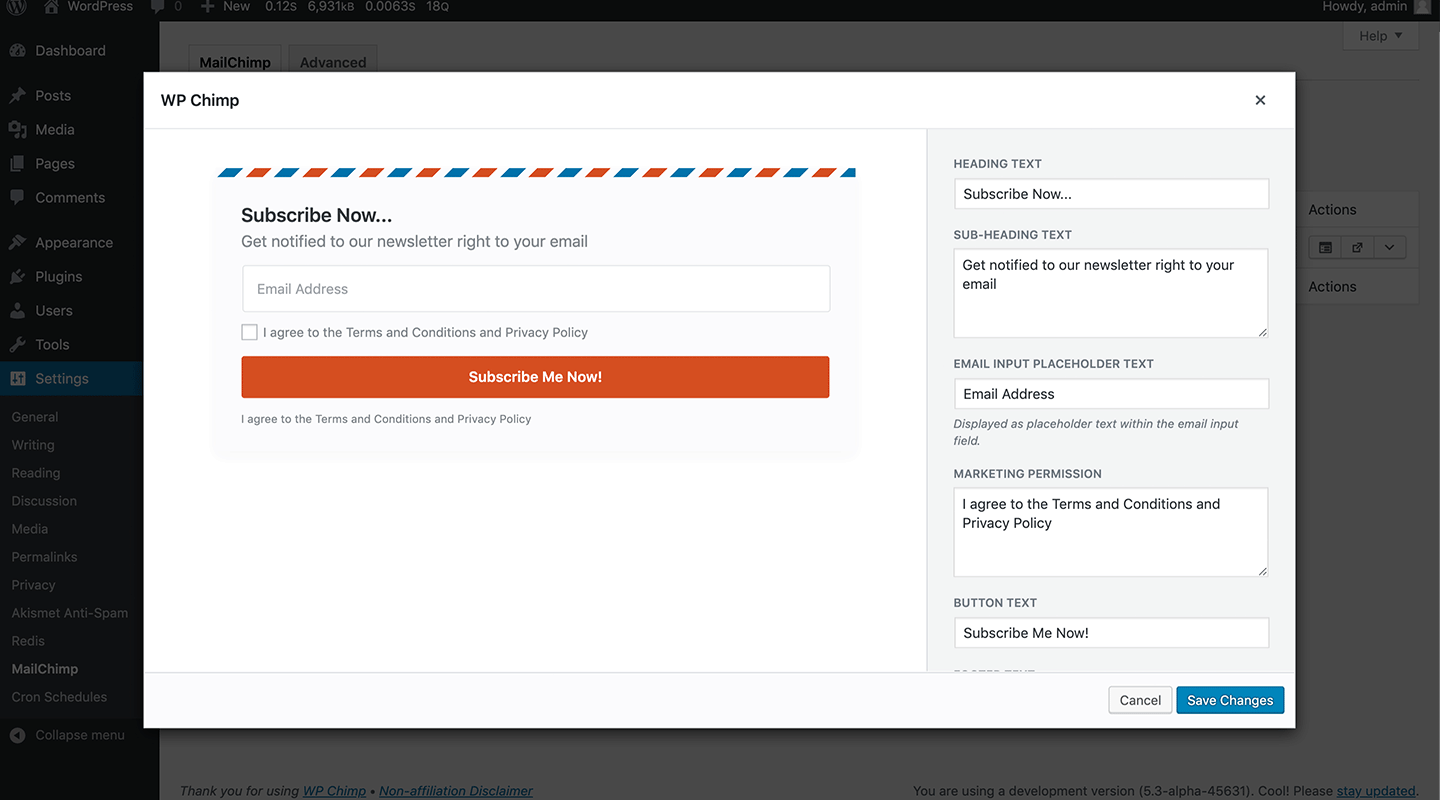Click the "Subscribe Now..." preview heading
The image size is (1440, 800).
[x=317, y=215]
